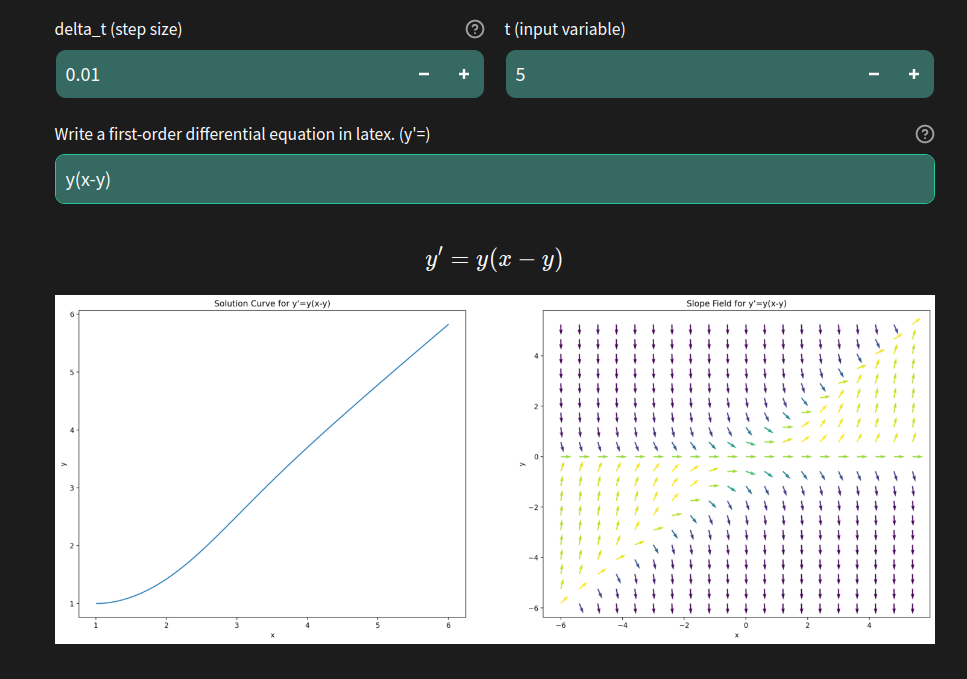Decrease the t input variable with minus
The image size is (967, 679).
pos(874,75)
